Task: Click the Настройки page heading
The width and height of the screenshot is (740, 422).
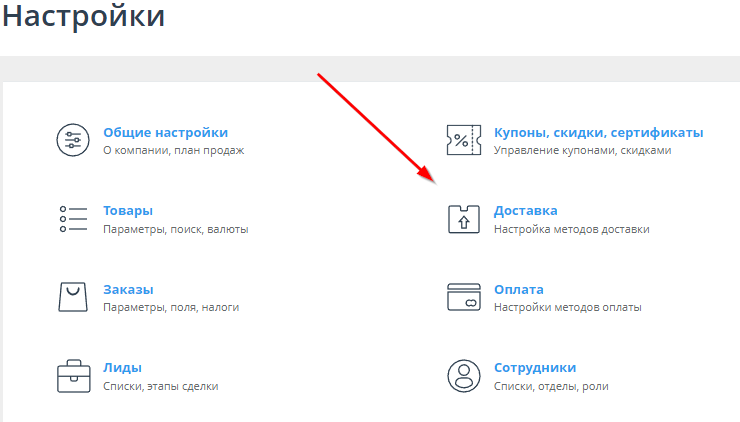Action: pyautogui.click(x=83, y=17)
